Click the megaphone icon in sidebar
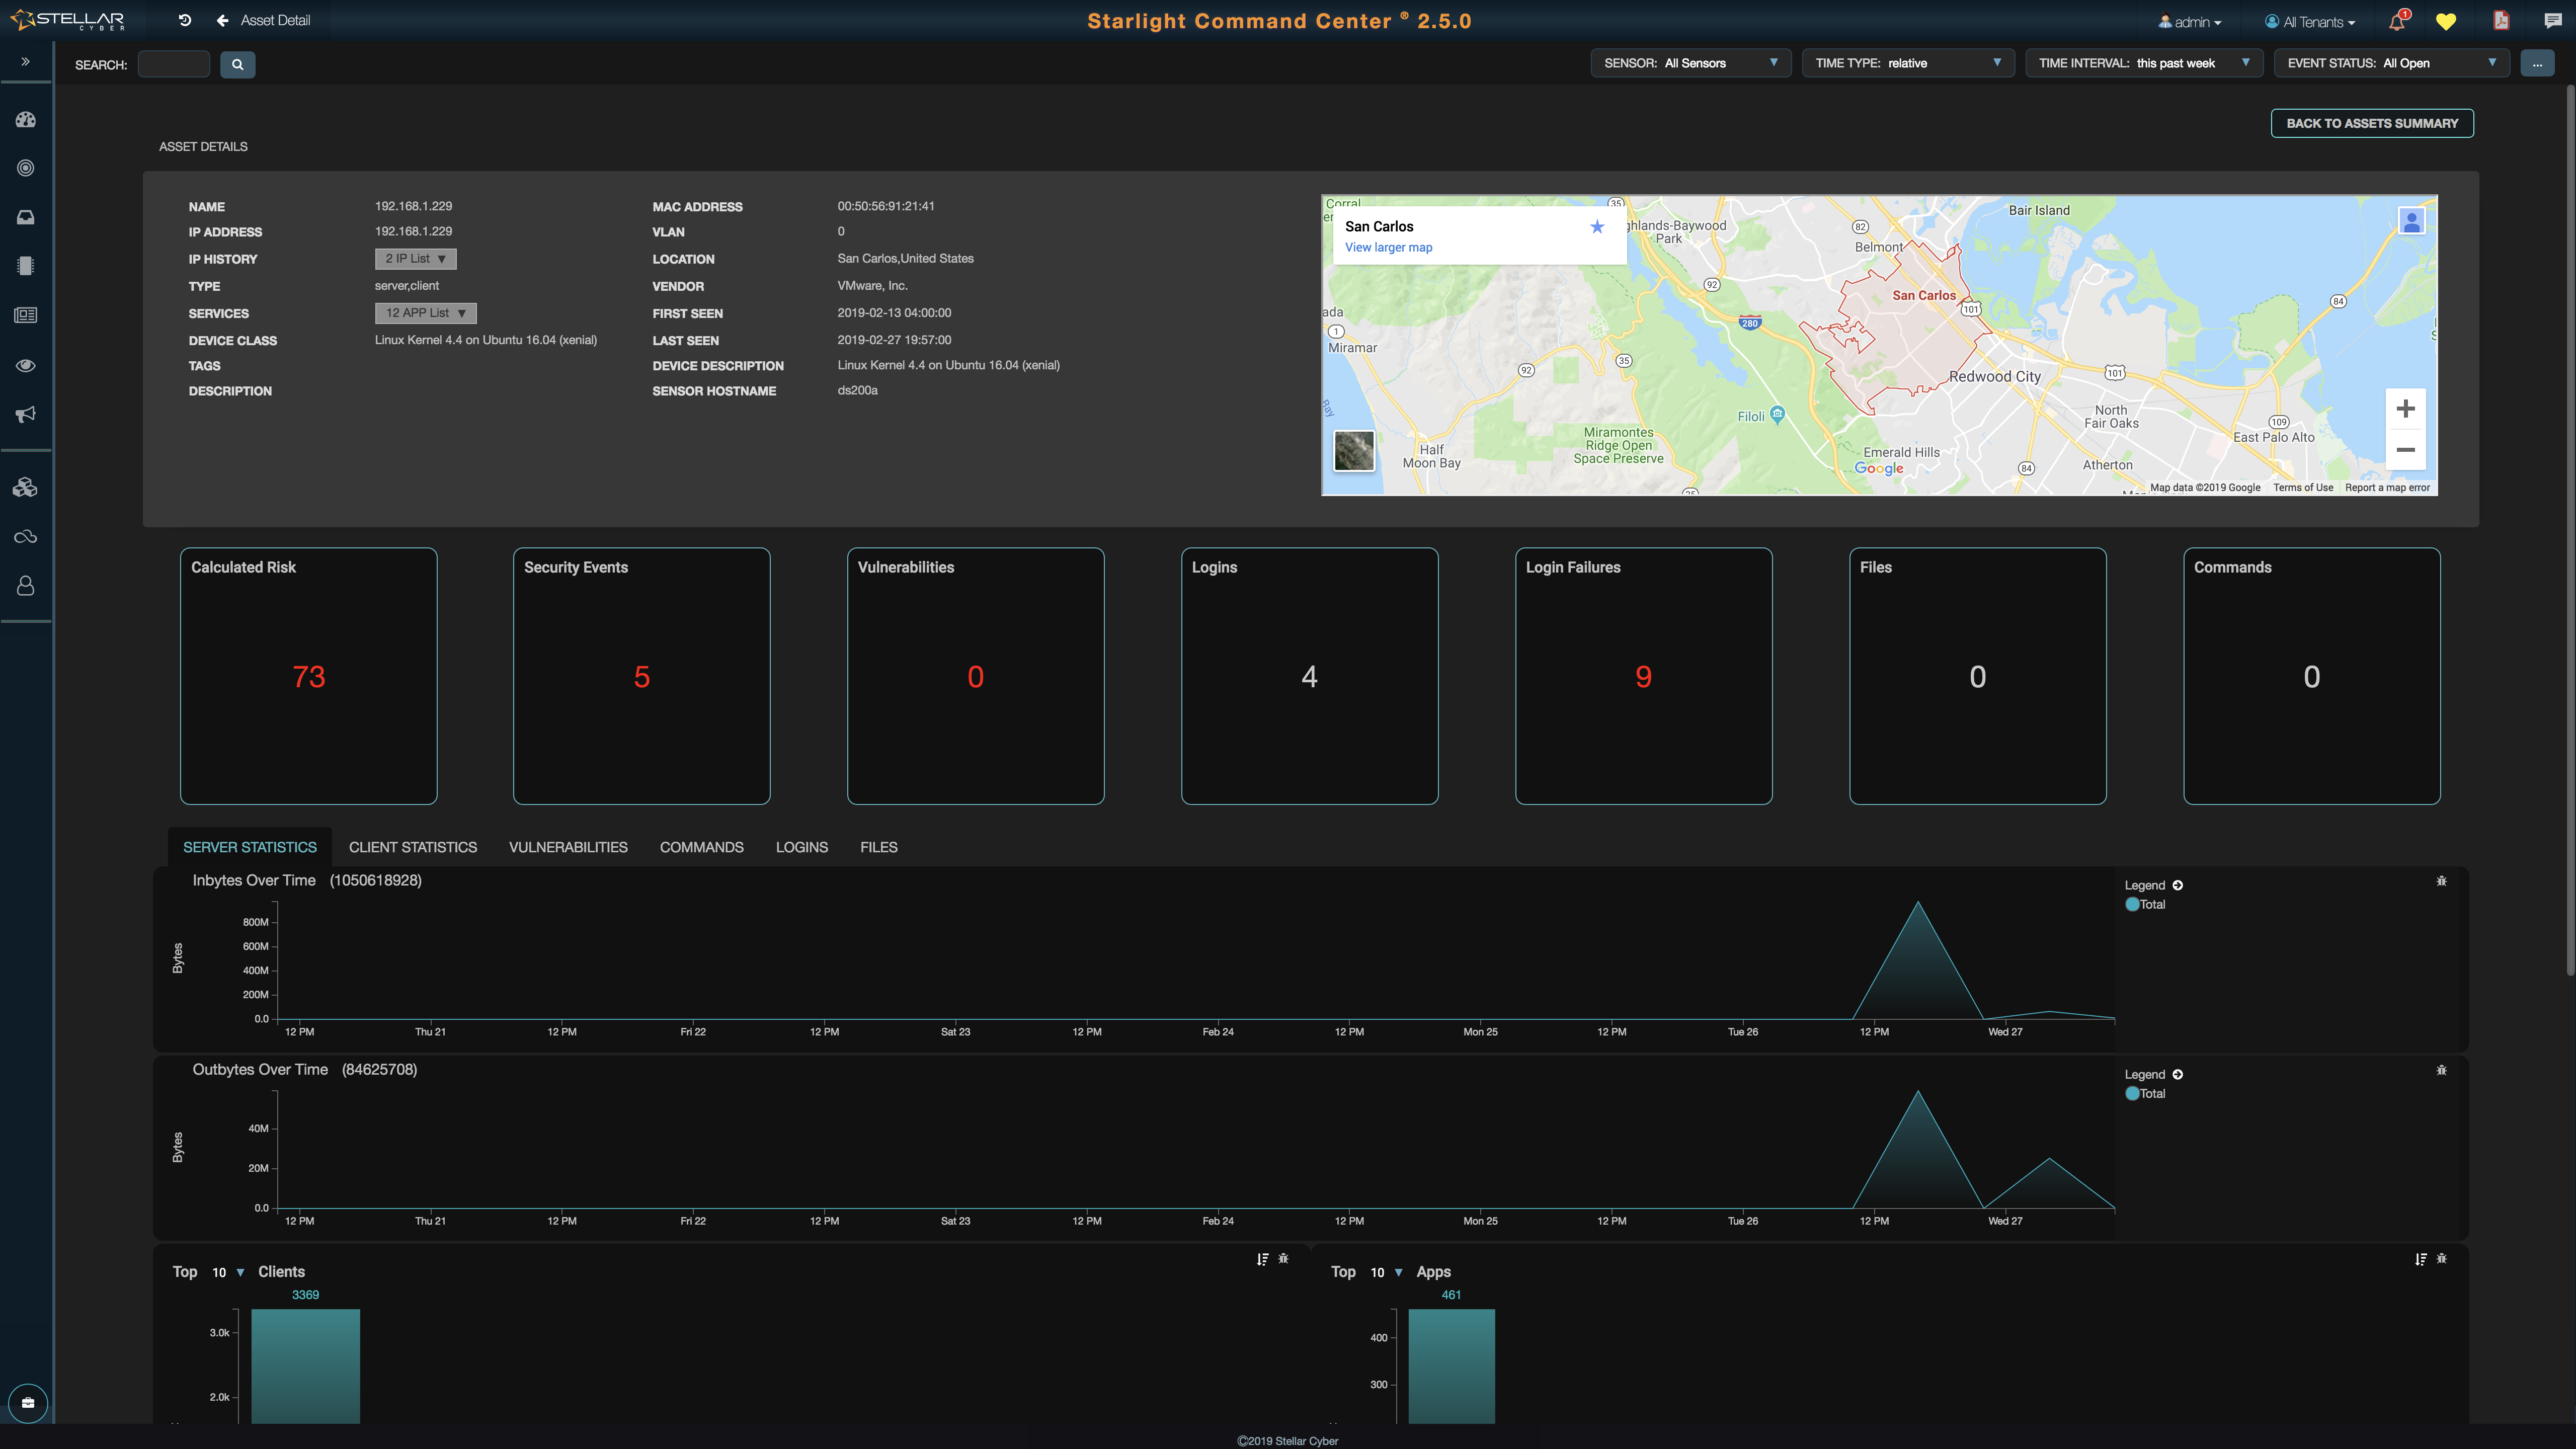The height and width of the screenshot is (1449, 2576). (26, 414)
